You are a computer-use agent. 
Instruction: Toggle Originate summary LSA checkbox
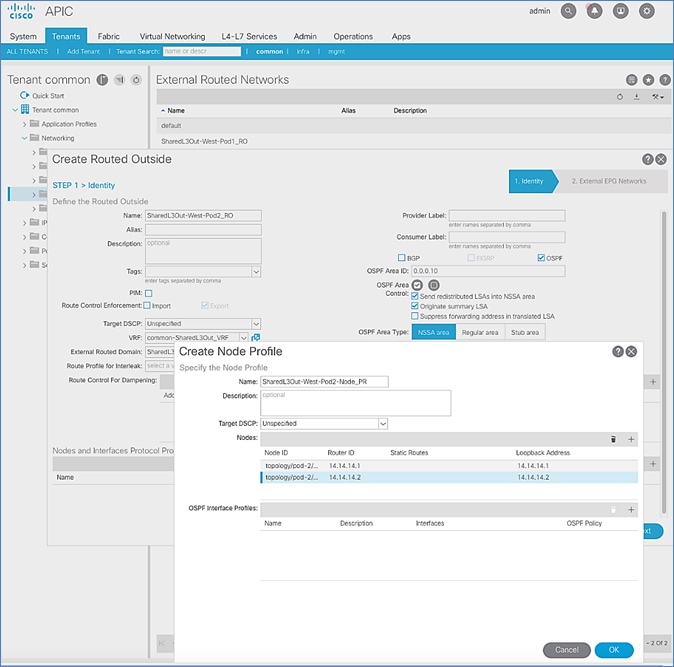[415, 306]
